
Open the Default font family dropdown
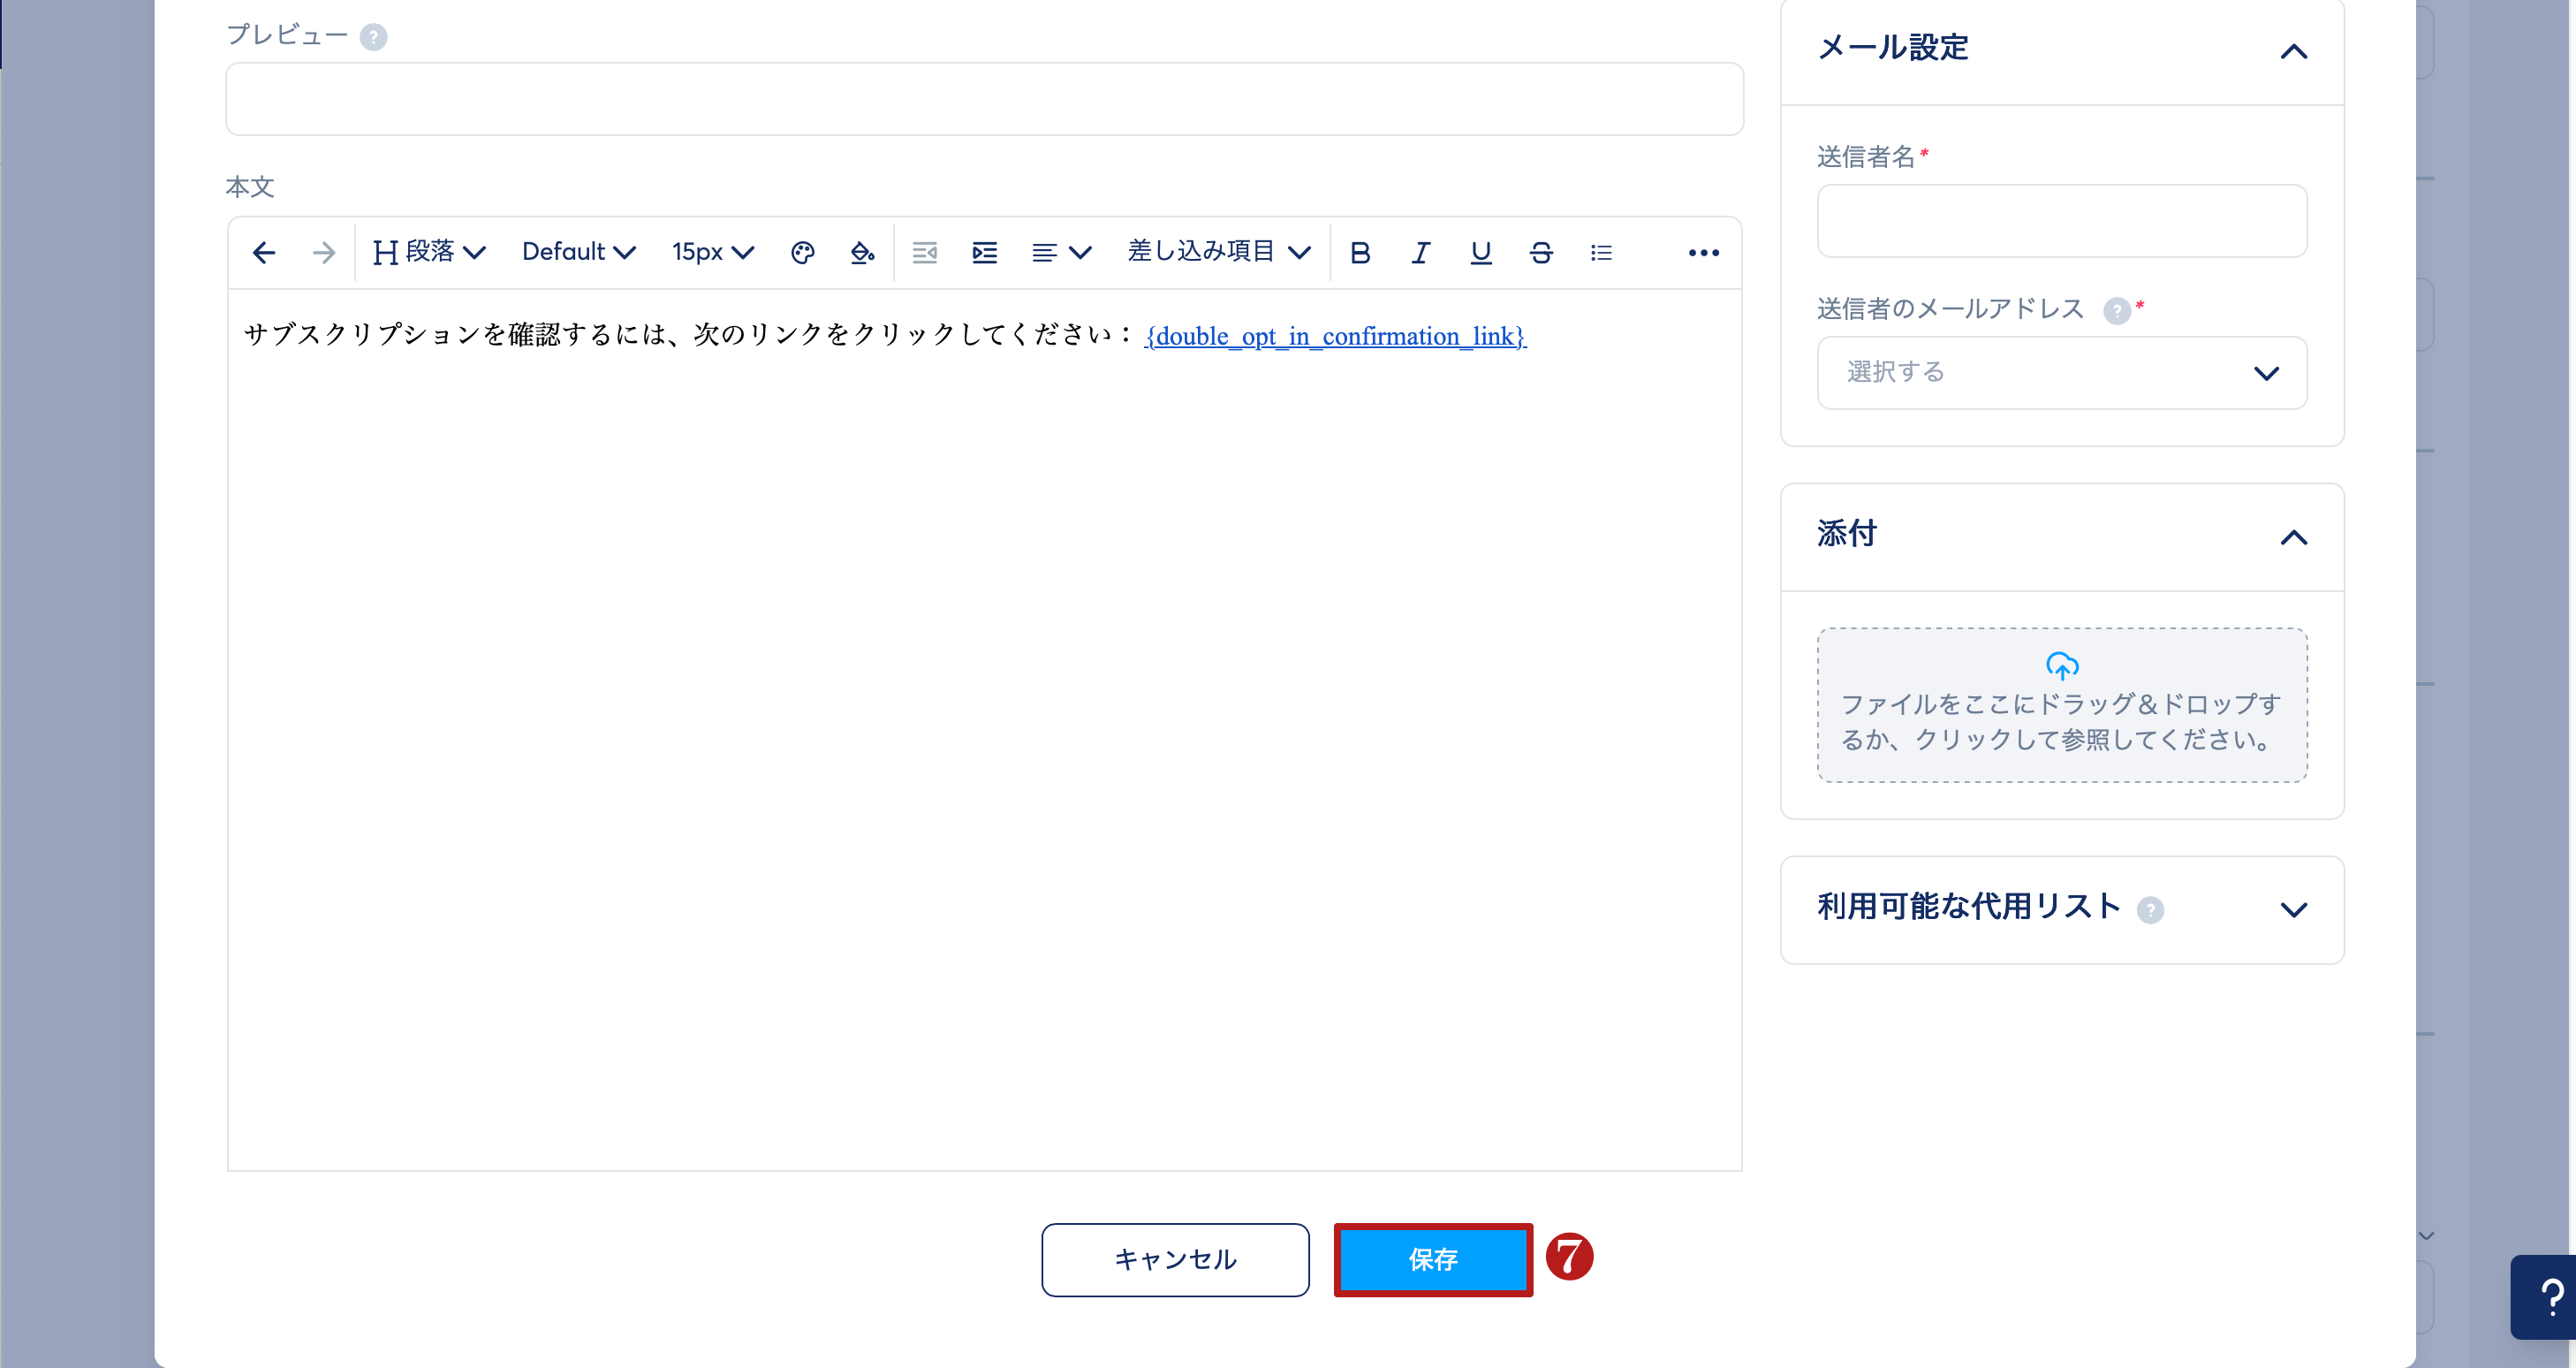pos(578,252)
